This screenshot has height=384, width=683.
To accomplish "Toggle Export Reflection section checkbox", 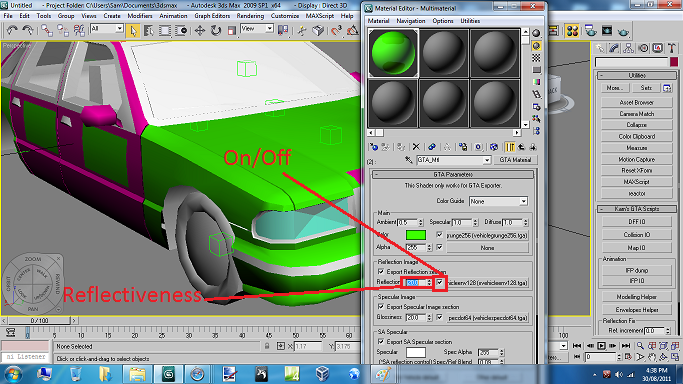I will point(381,271).
